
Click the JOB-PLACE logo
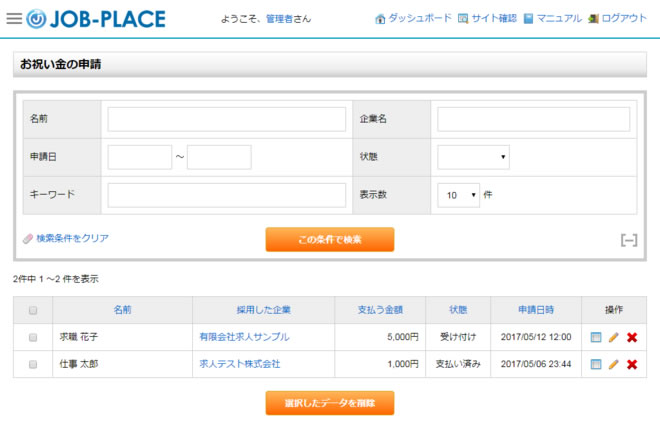click(x=96, y=18)
